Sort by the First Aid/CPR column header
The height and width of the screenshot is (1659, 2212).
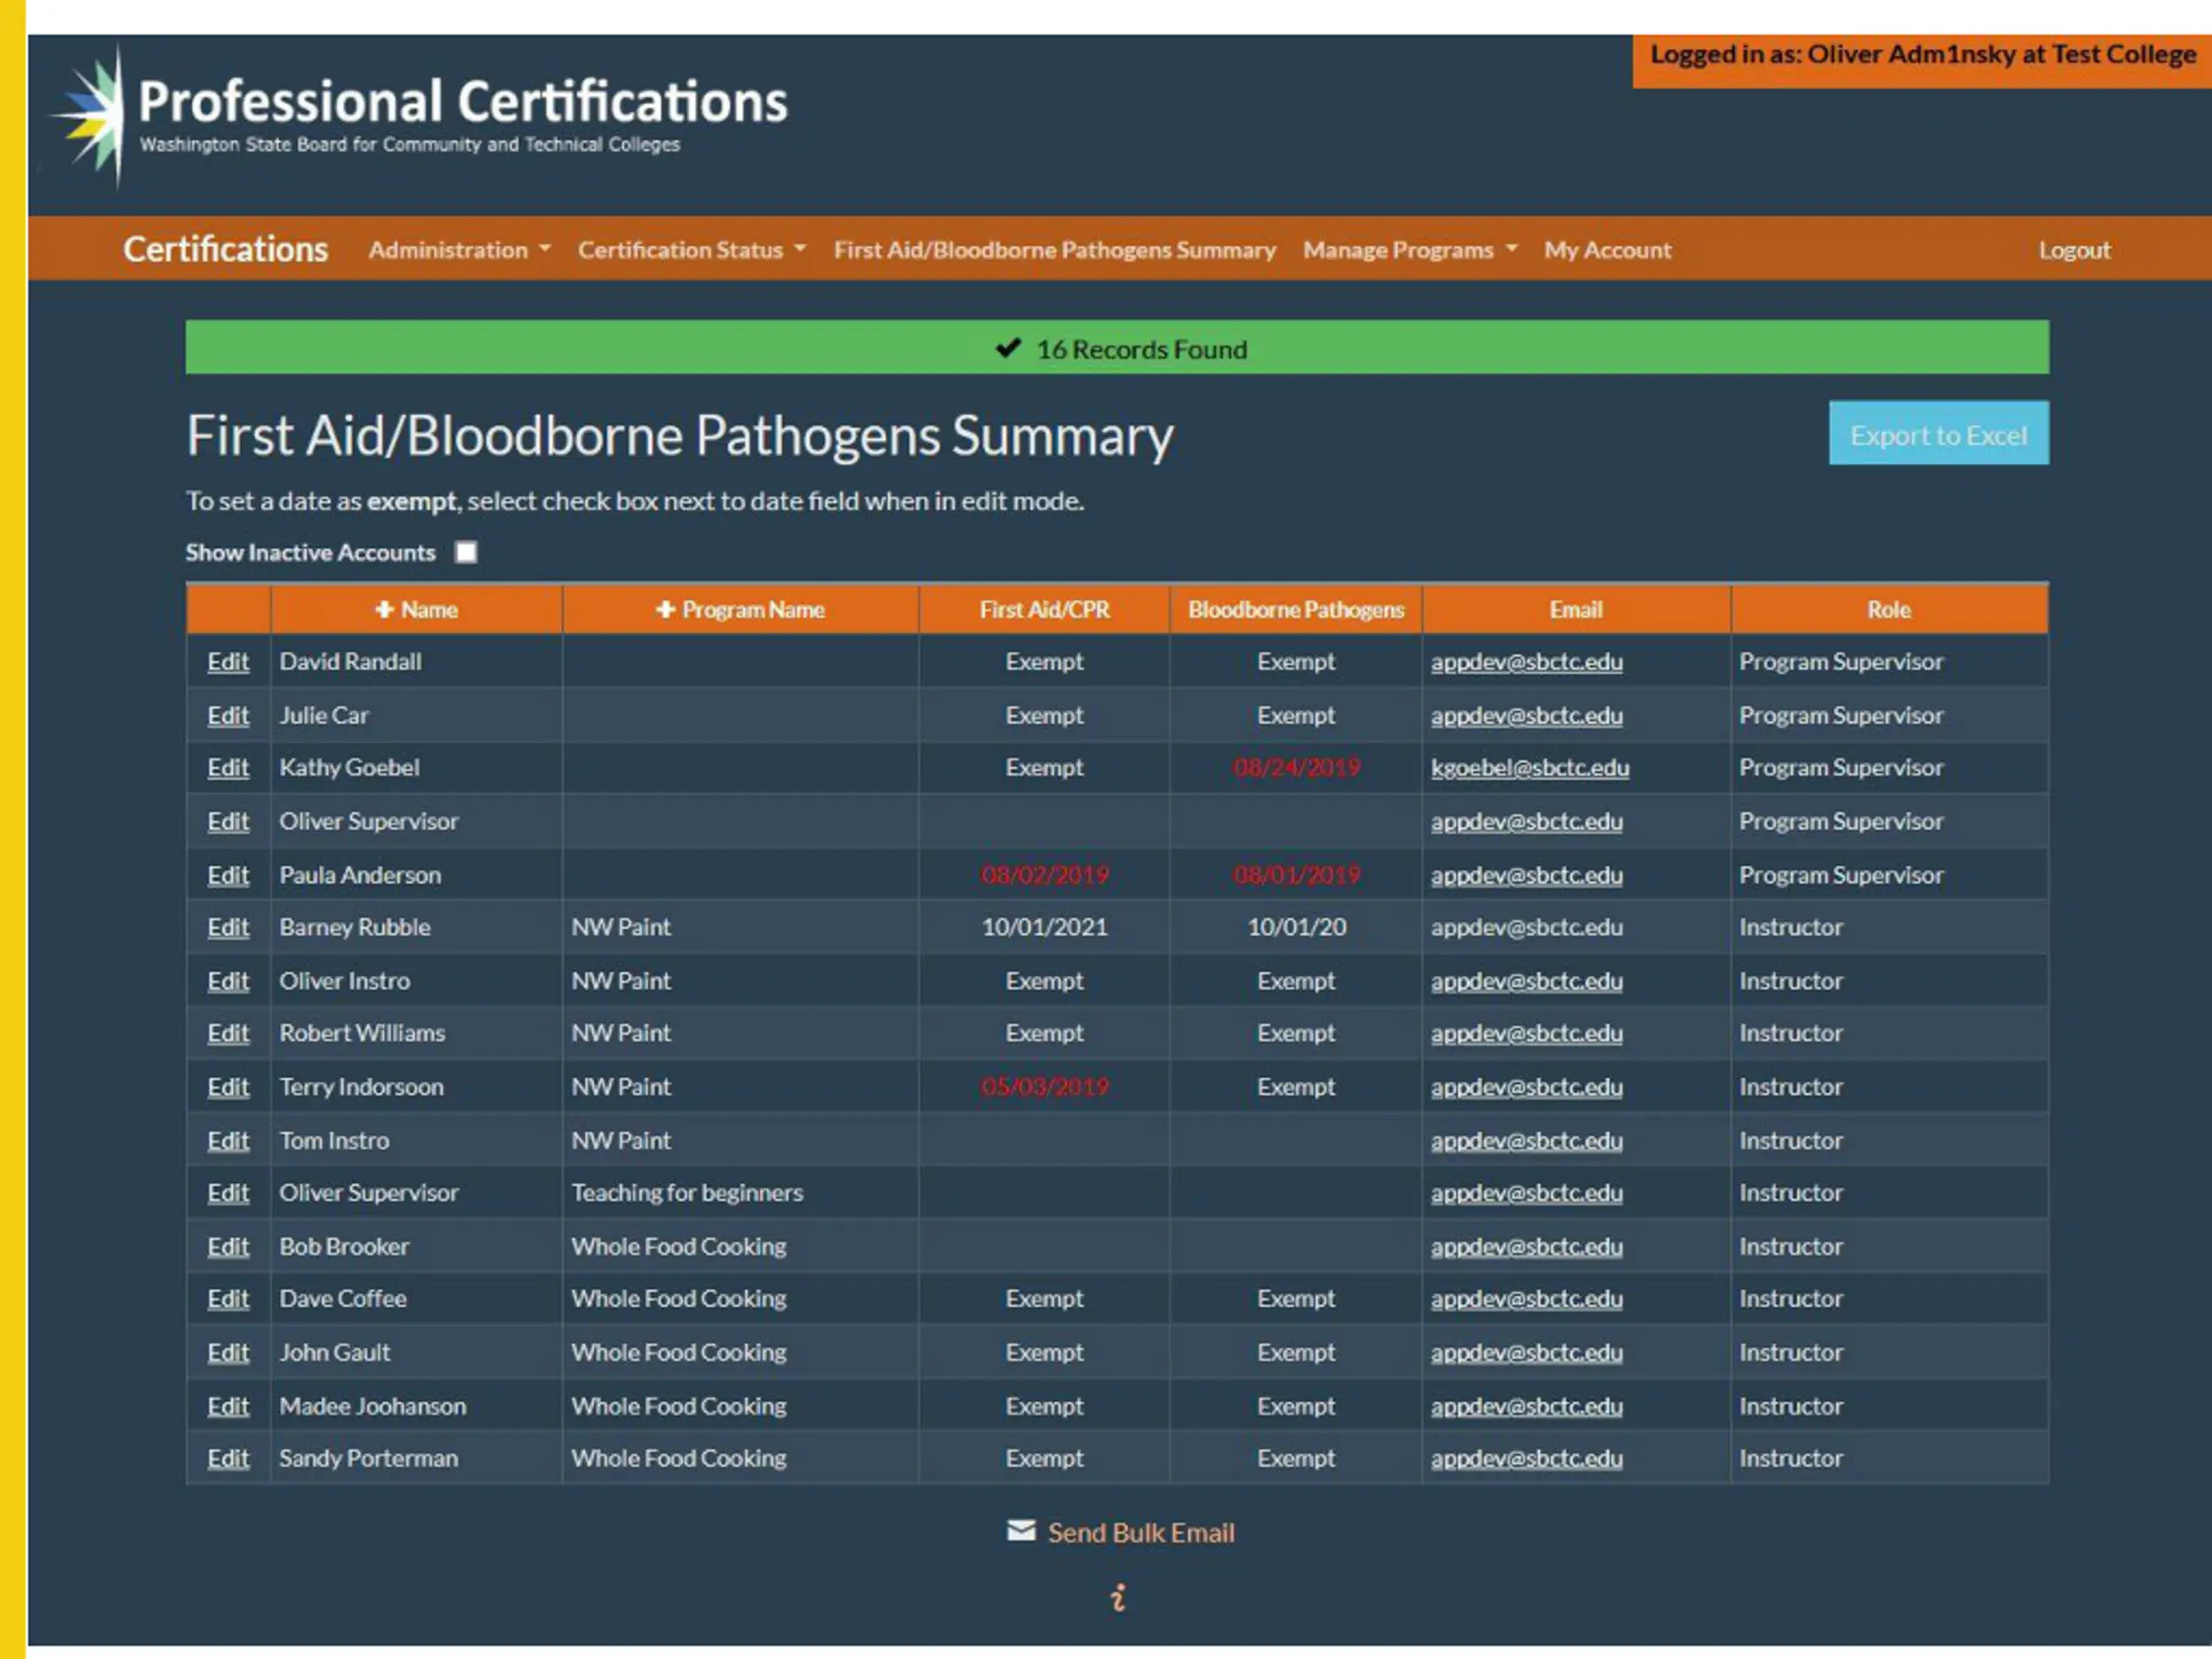(x=1044, y=609)
